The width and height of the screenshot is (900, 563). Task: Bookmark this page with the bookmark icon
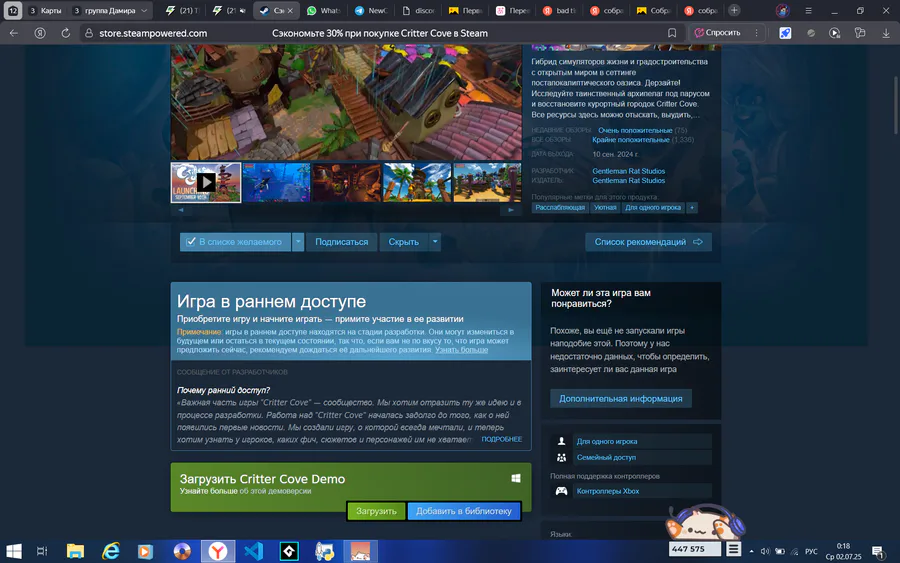pyautogui.click(x=672, y=33)
